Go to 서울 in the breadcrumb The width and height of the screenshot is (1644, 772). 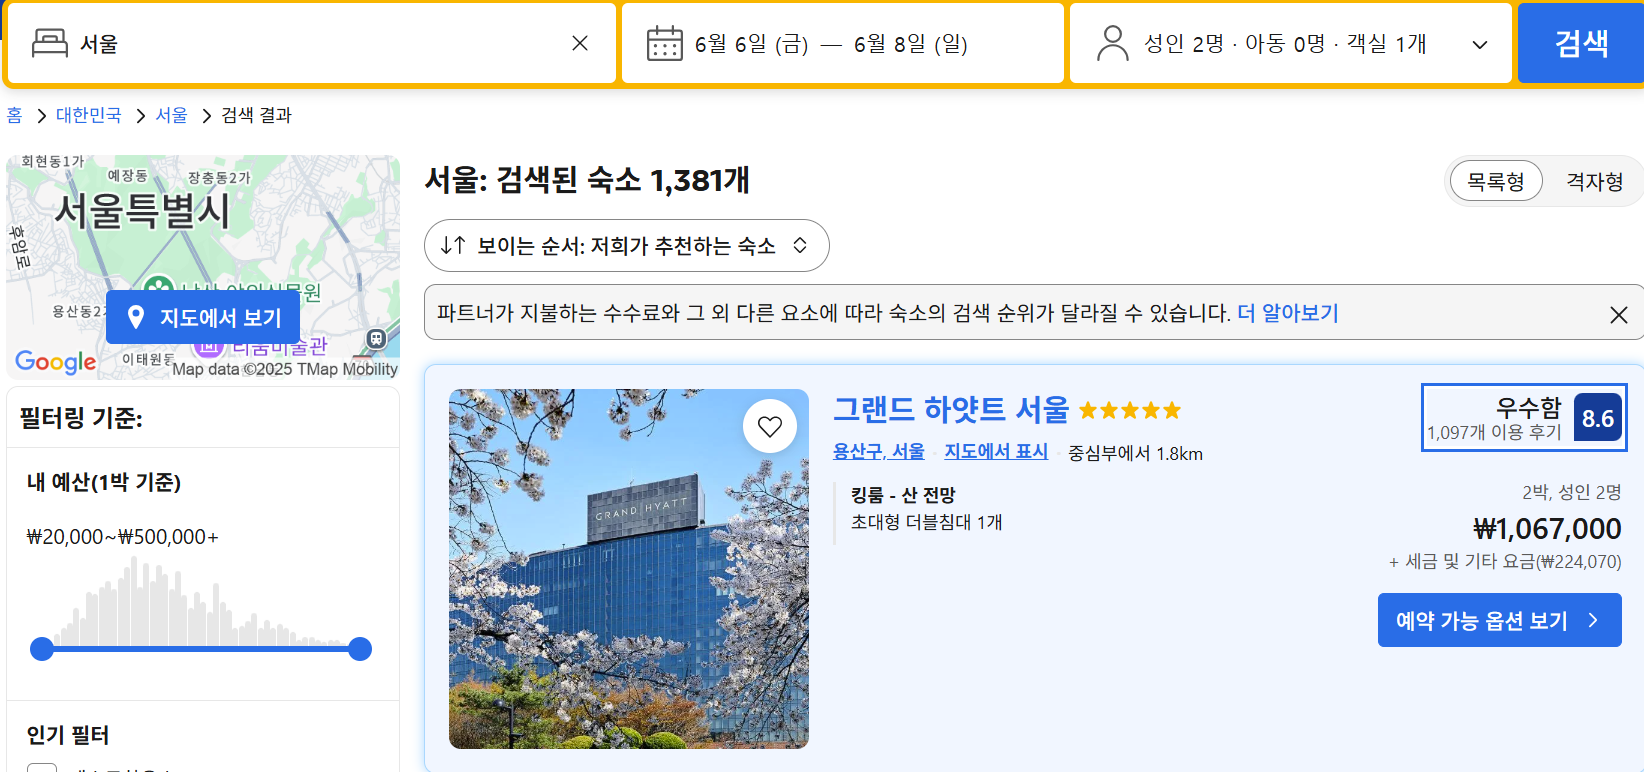pos(172,115)
